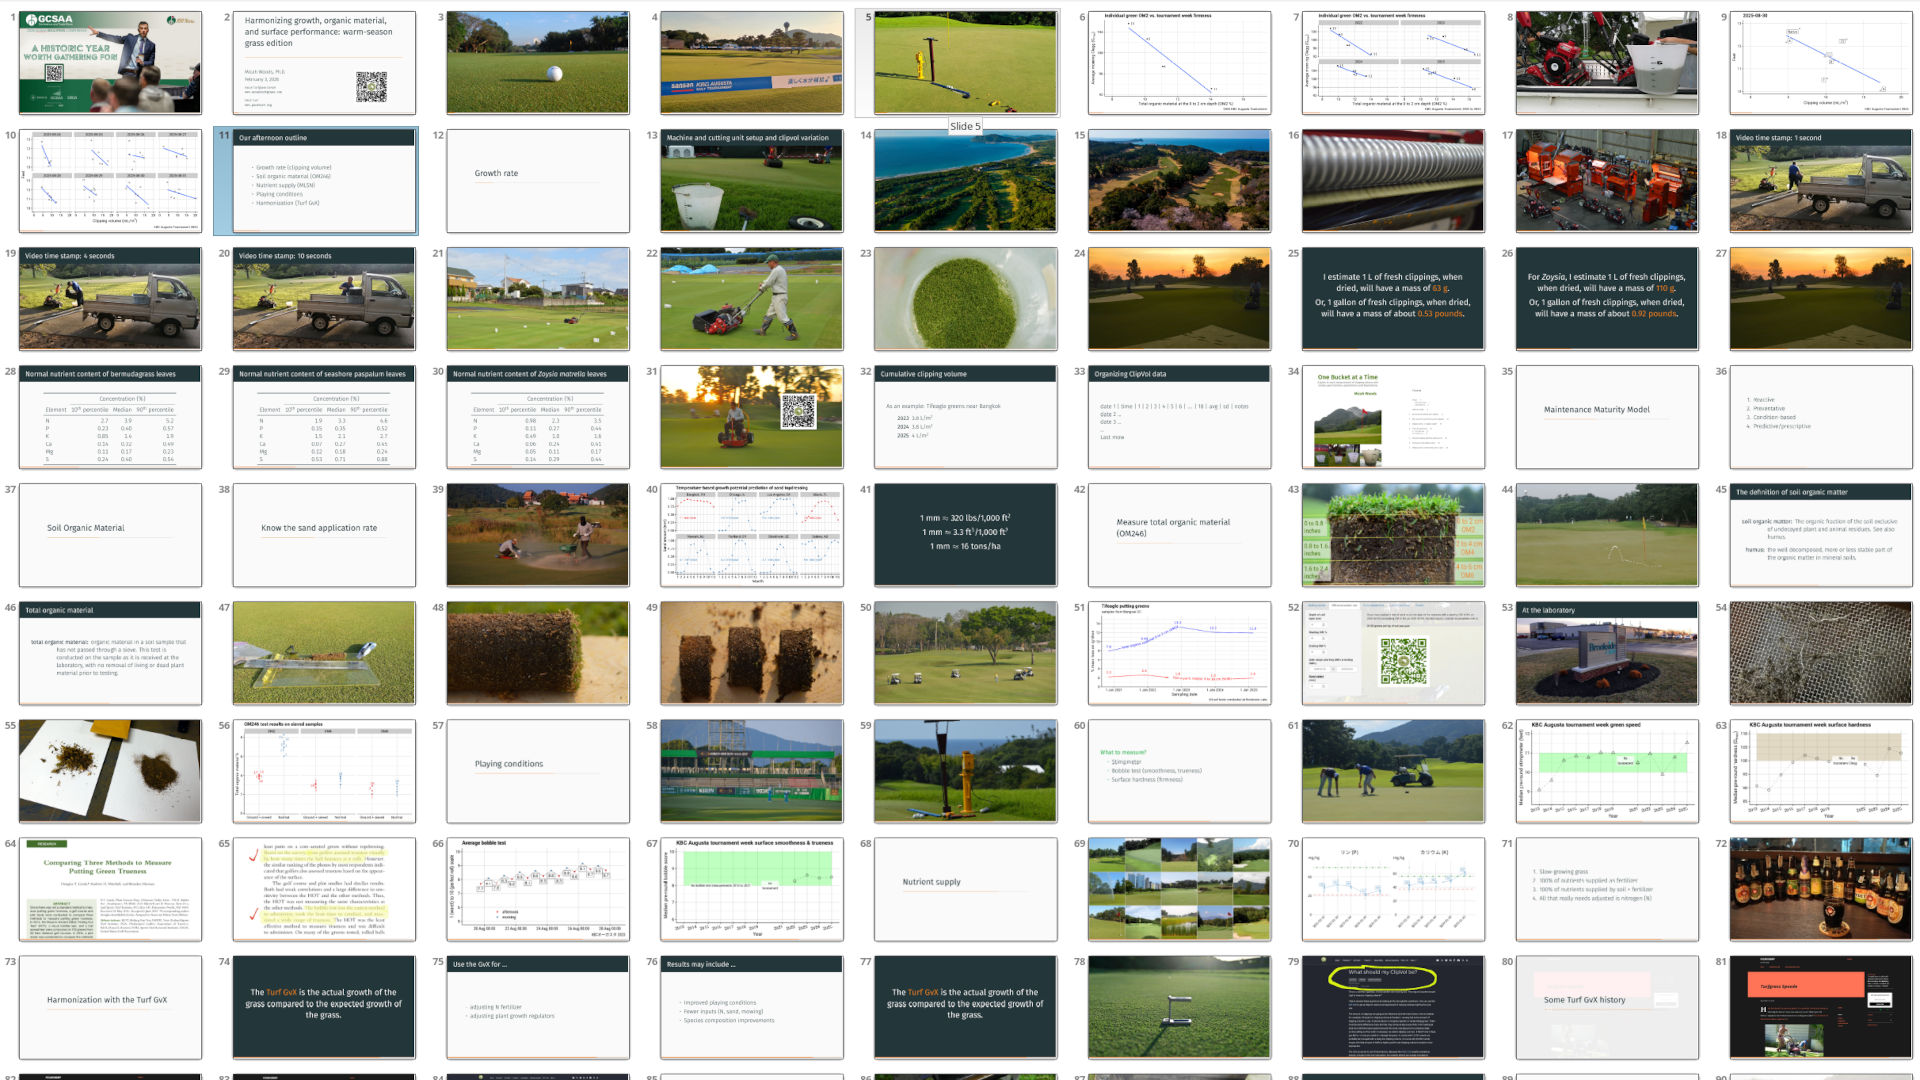Select the 'Know the sand application rate' slide
The image size is (1920, 1080).
pyautogui.click(x=323, y=534)
